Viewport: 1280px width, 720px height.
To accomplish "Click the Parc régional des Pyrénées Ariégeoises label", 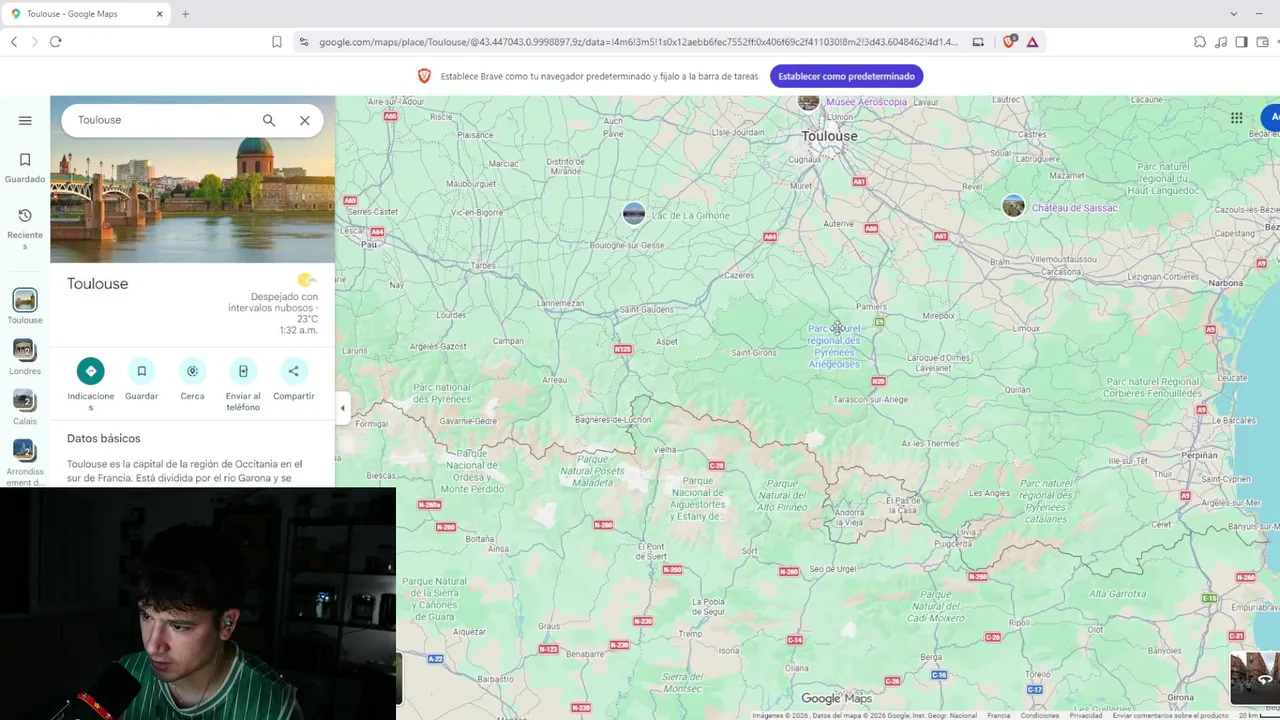I will click(834, 346).
